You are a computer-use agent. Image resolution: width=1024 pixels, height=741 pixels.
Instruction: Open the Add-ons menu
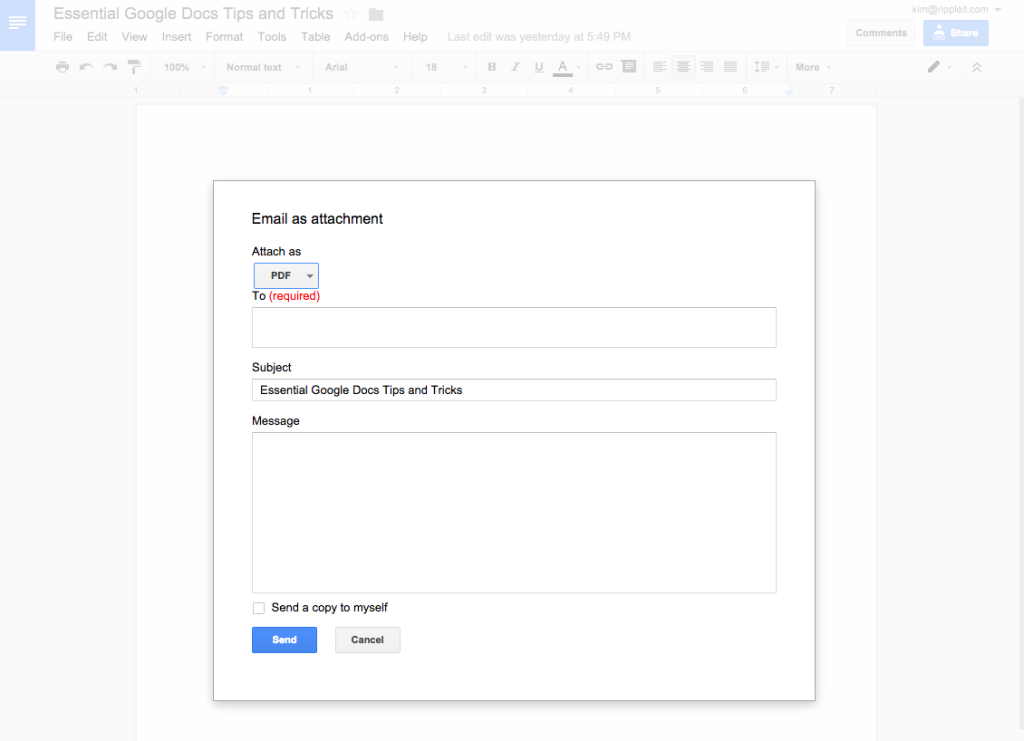(x=366, y=36)
